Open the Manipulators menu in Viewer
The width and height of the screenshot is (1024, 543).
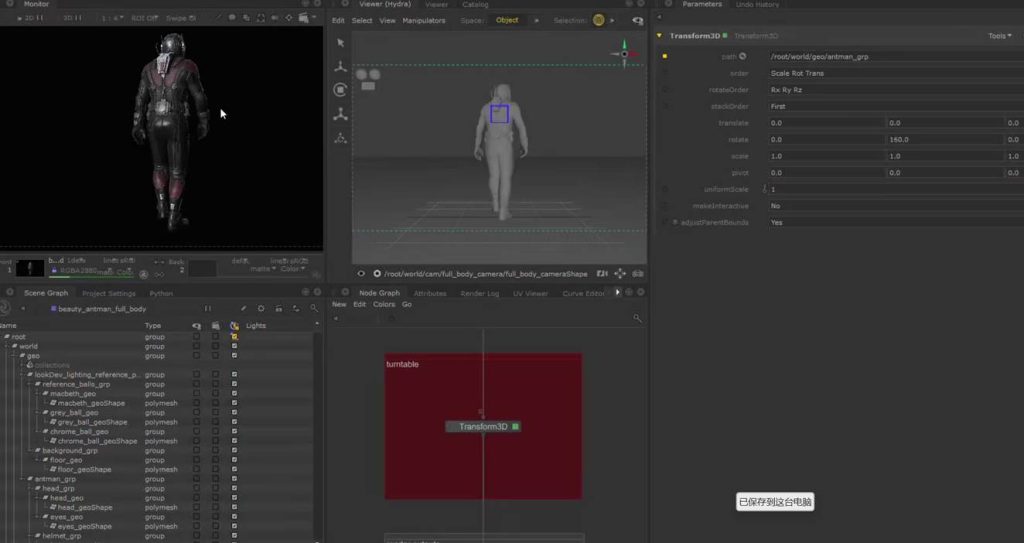coord(423,20)
